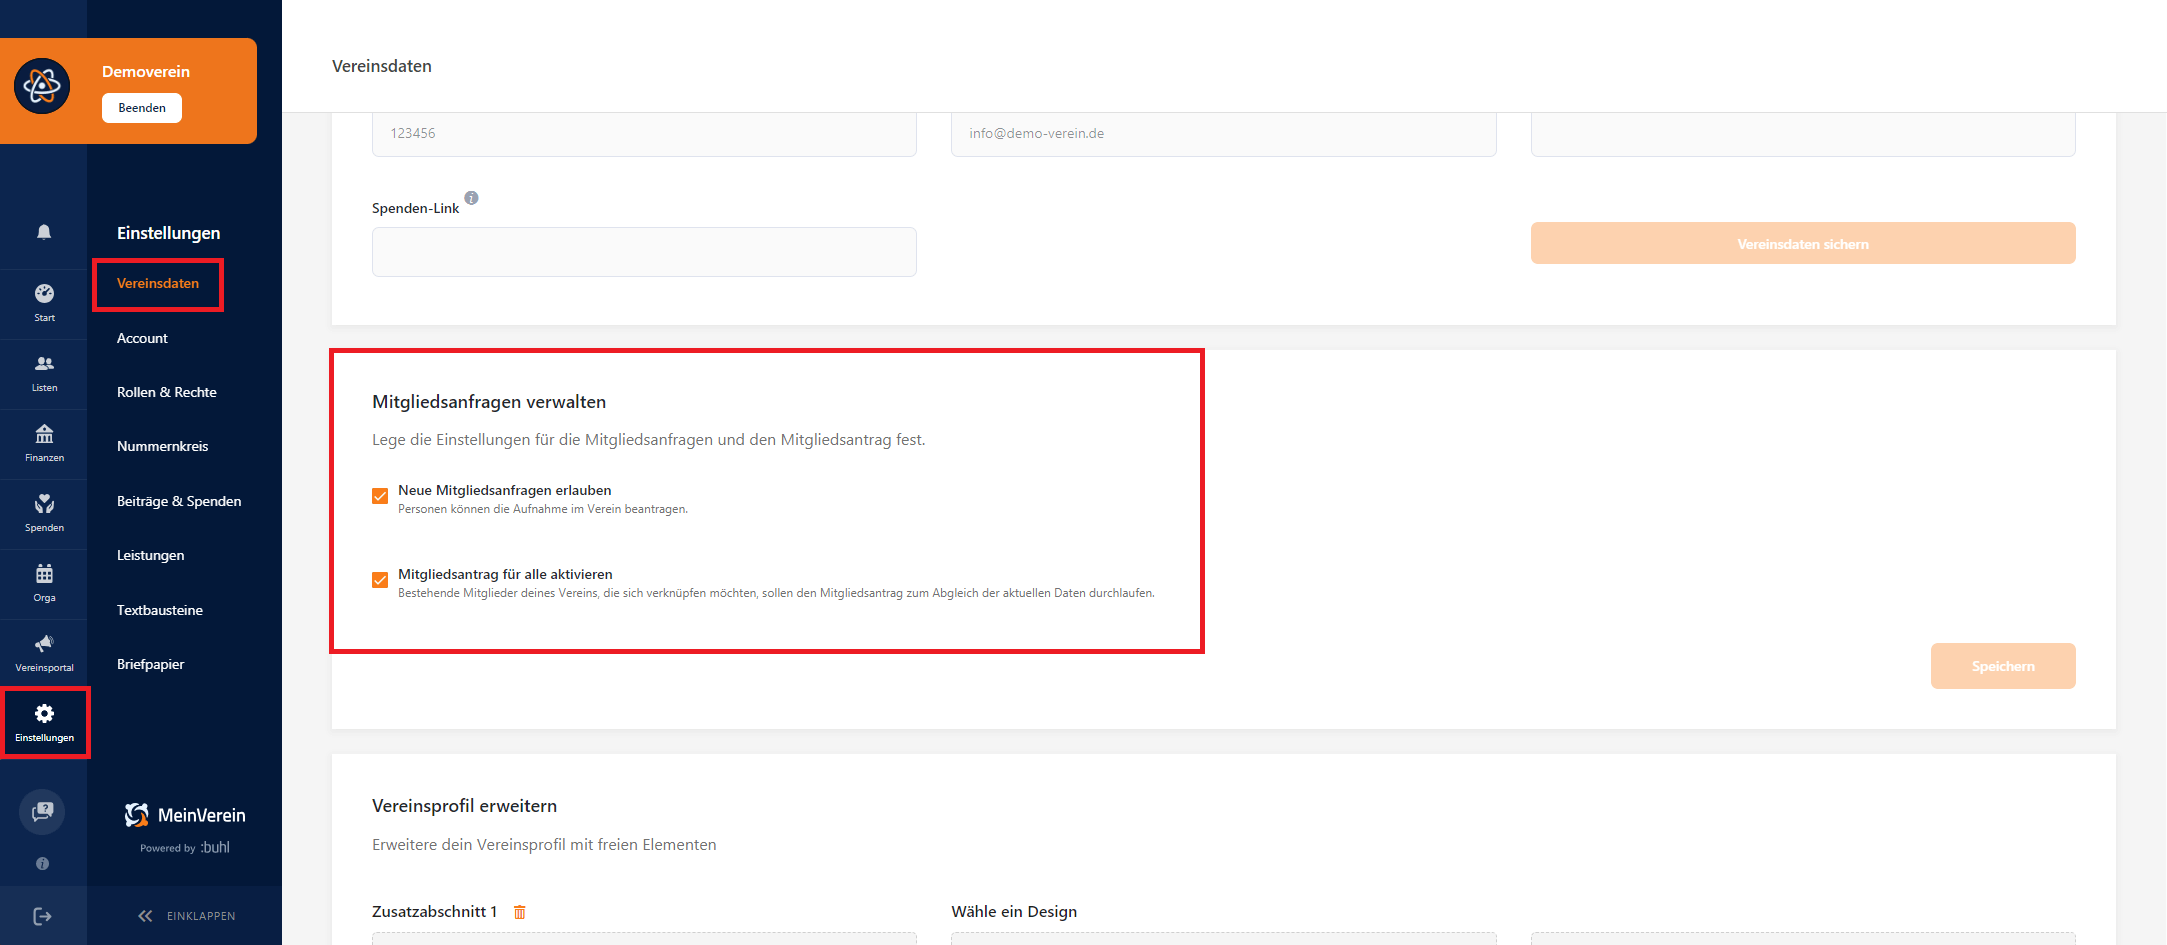Open Spenden donations icon

[44, 504]
